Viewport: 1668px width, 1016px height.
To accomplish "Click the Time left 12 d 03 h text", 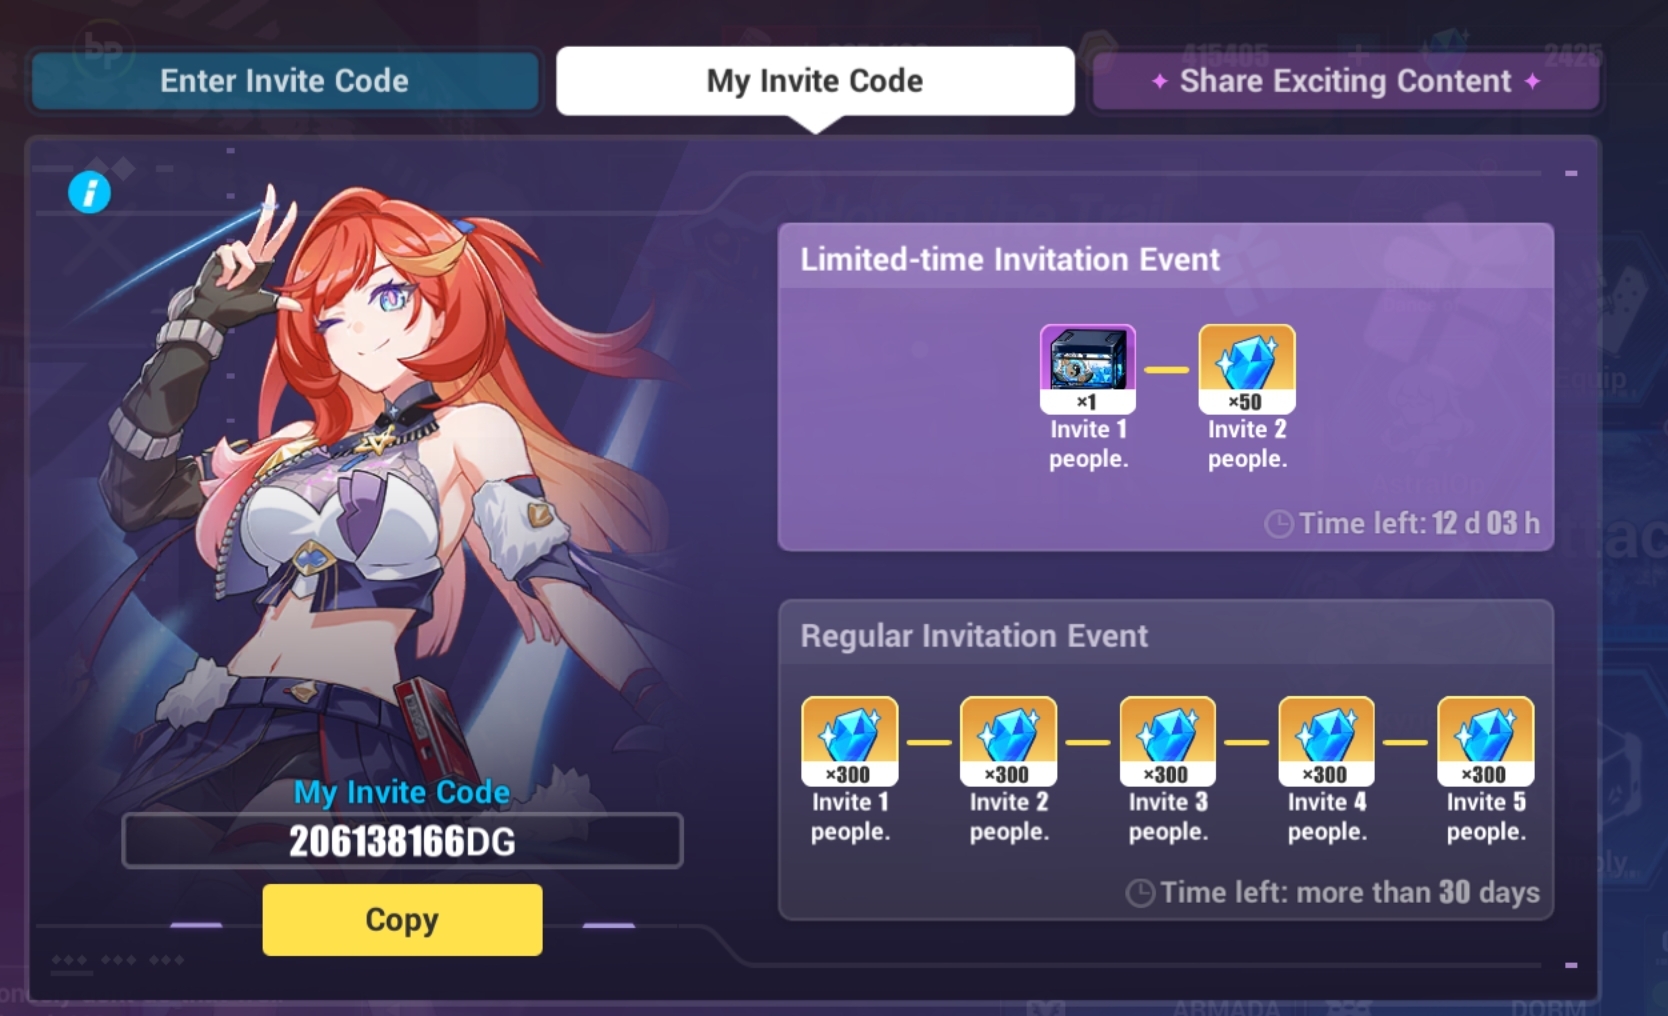I will tap(1419, 523).
